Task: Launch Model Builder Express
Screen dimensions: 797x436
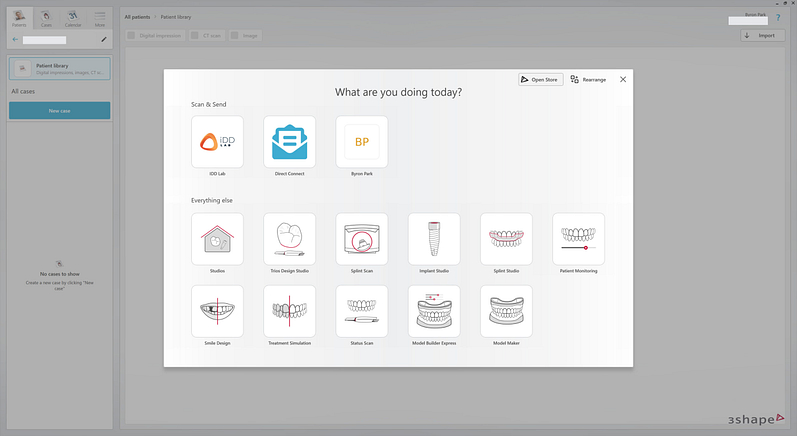Action: (434, 311)
